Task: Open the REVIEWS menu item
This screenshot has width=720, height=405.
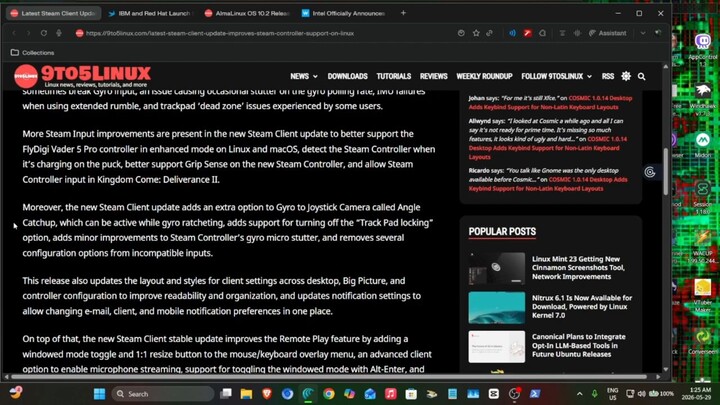Action: click(433, 76)
